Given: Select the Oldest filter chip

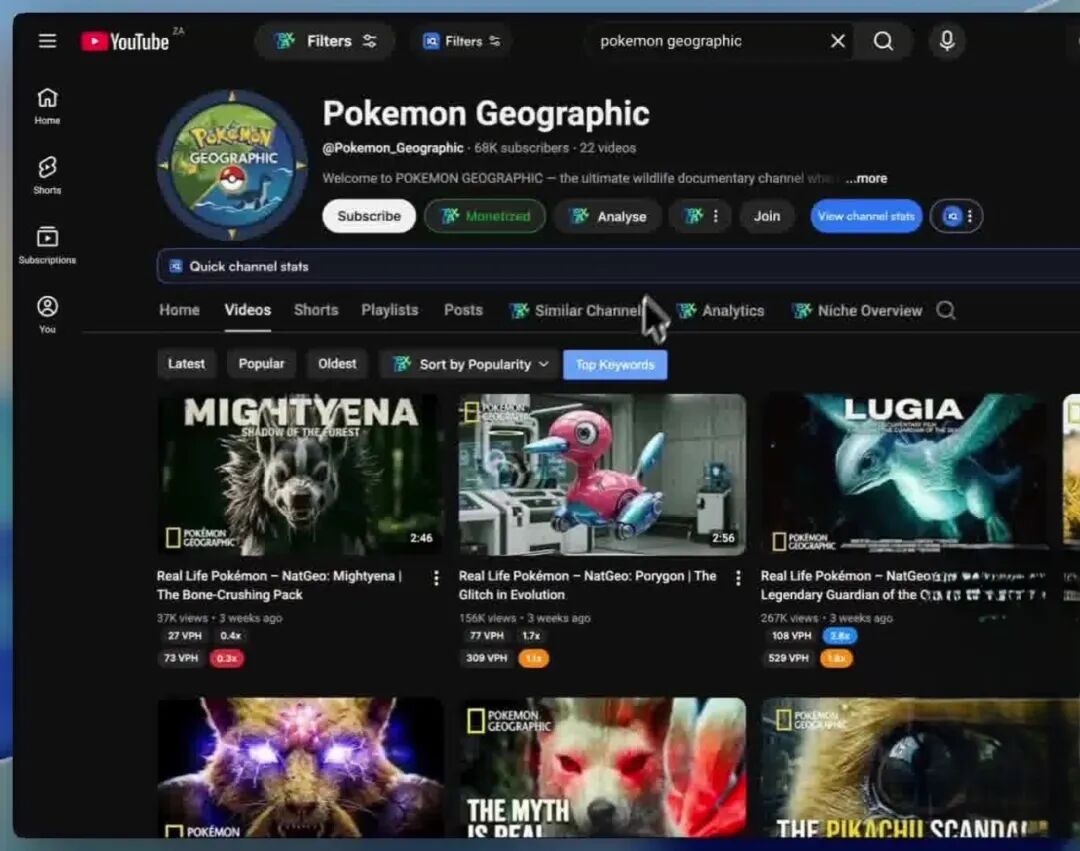Looking at the screenshot, I should click(337, 364).
